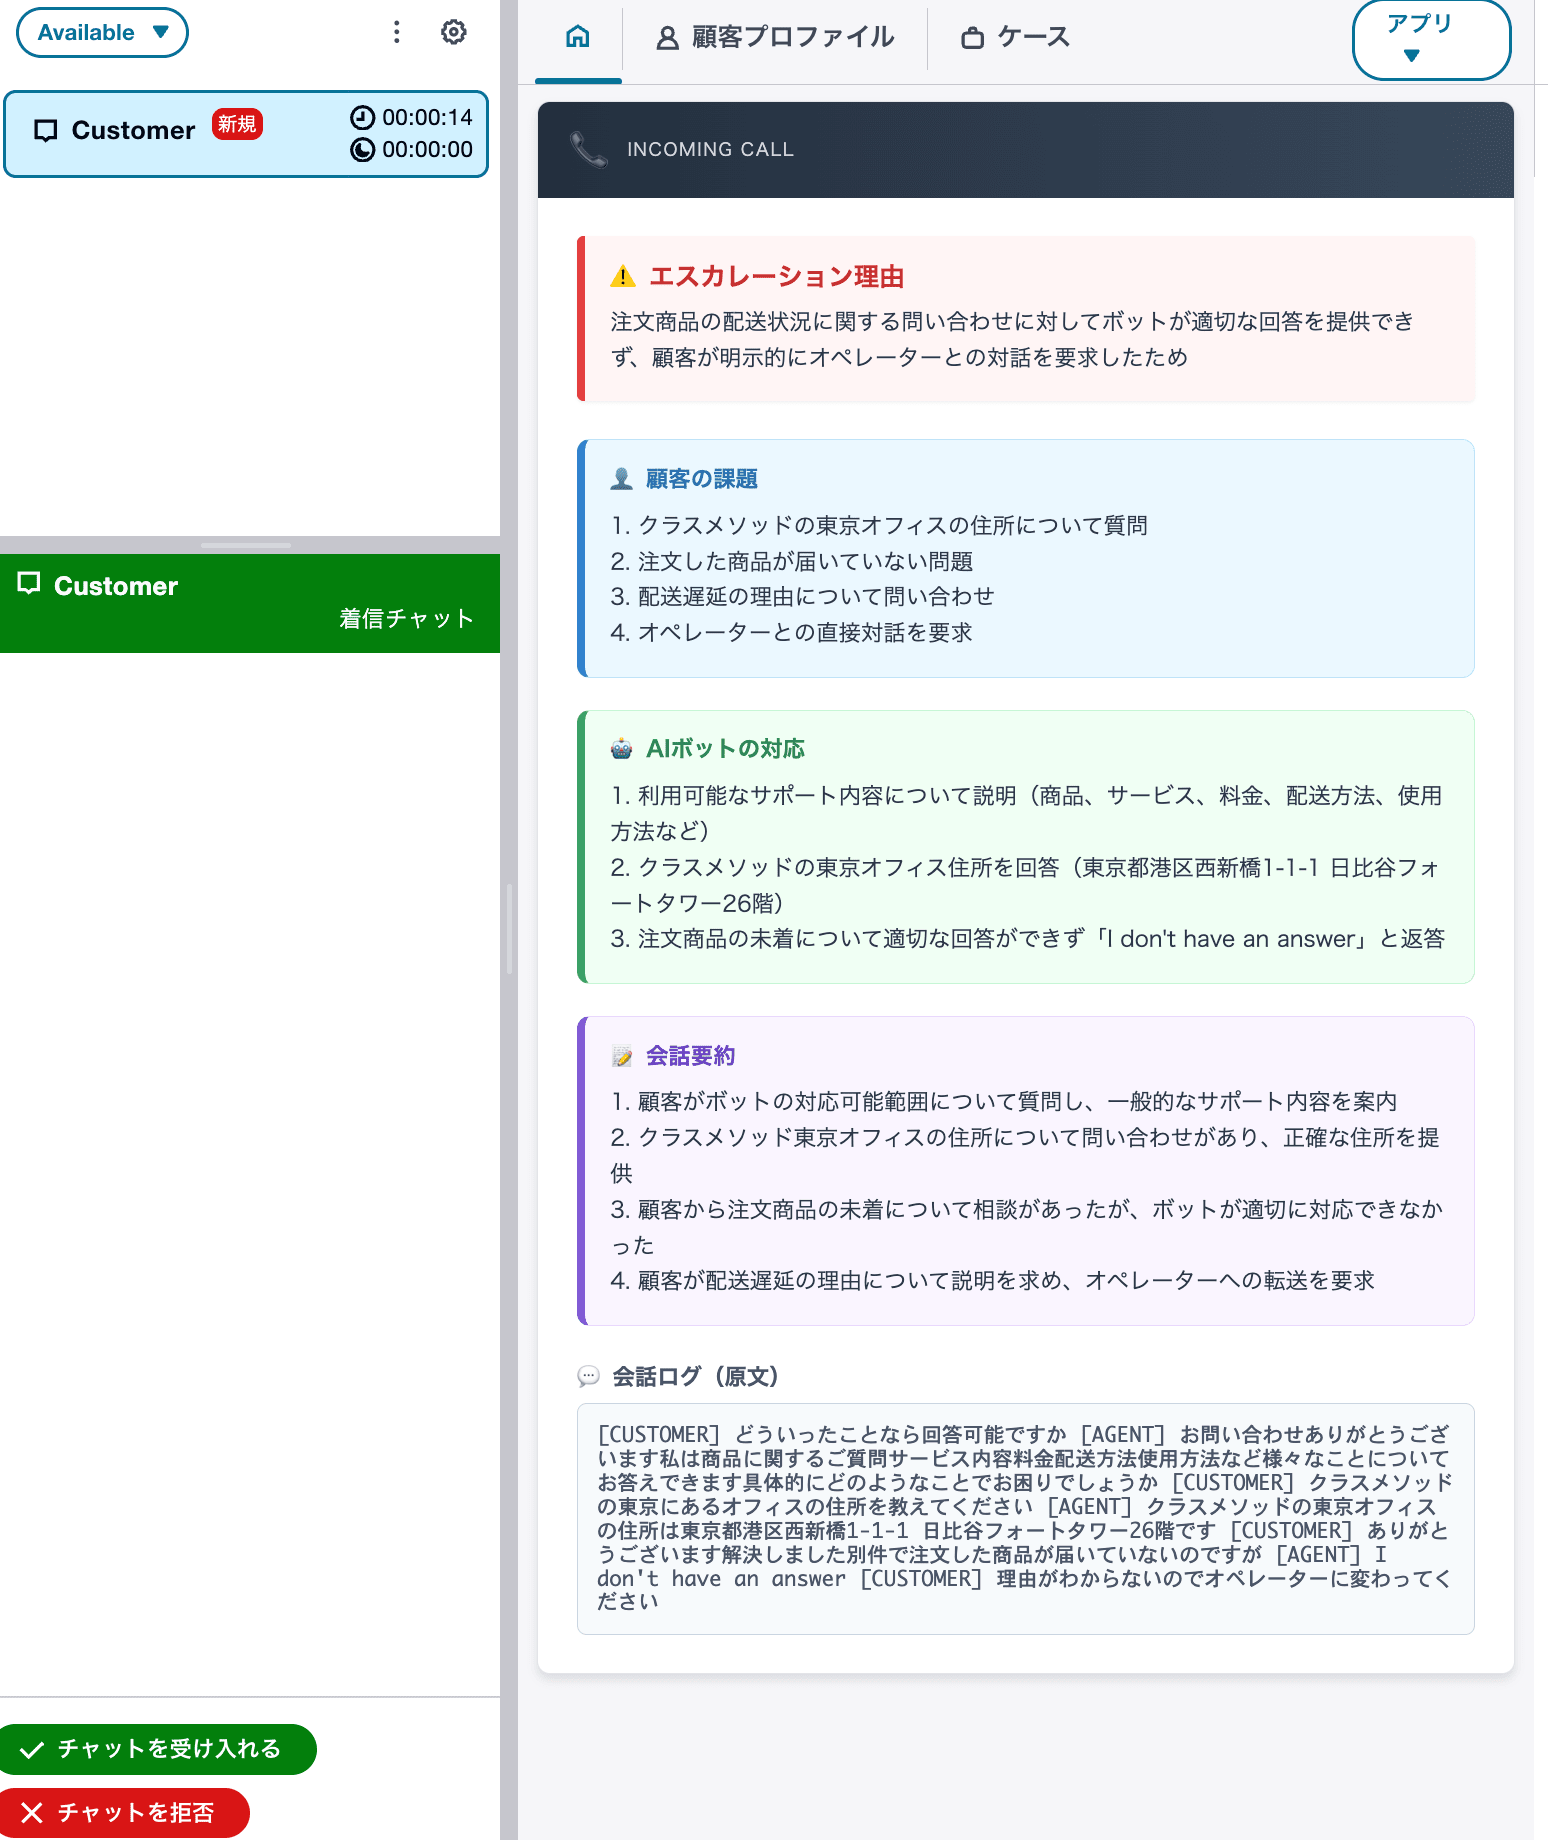Open the ケース tab
This screenshot has width=1548, height=1840.
(x=1015, y=38)
